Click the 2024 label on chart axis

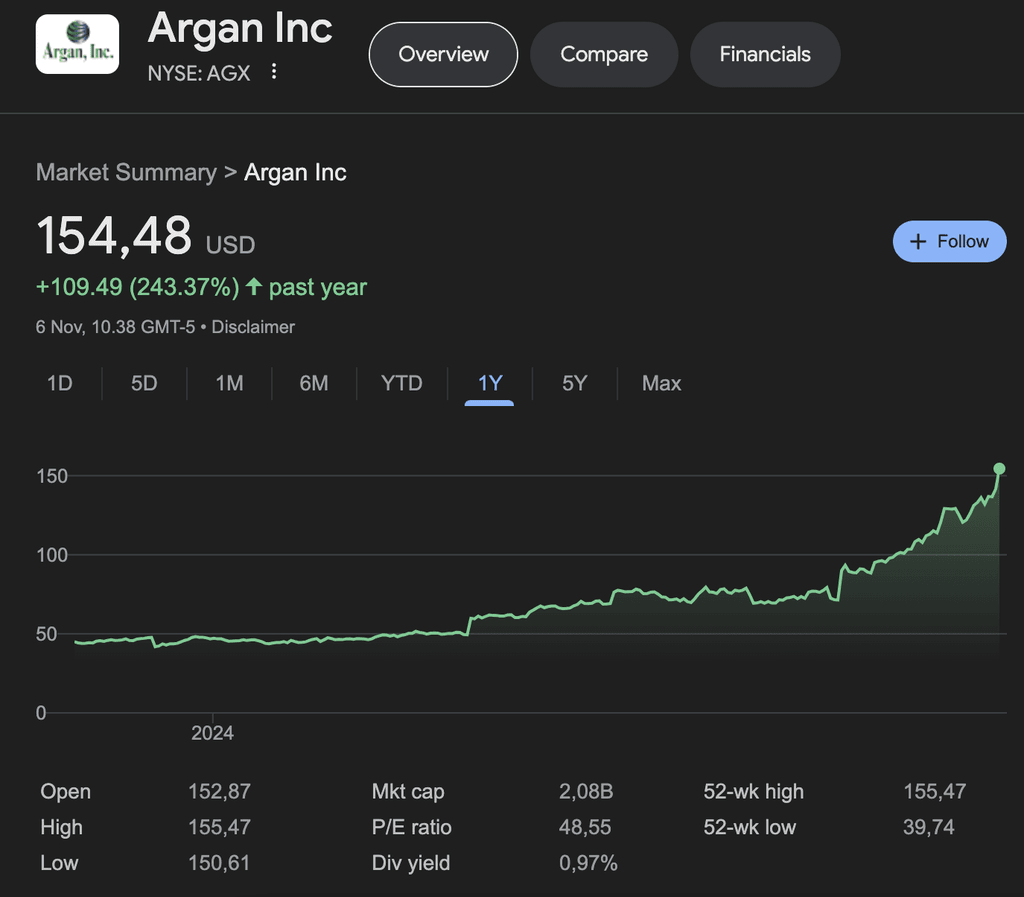pos(212,733)
